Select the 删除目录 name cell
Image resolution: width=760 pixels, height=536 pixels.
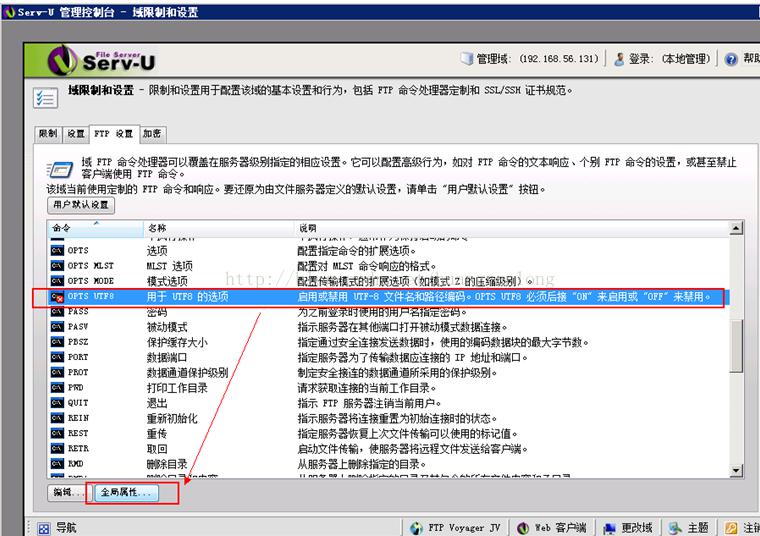(x=167, y=464)
